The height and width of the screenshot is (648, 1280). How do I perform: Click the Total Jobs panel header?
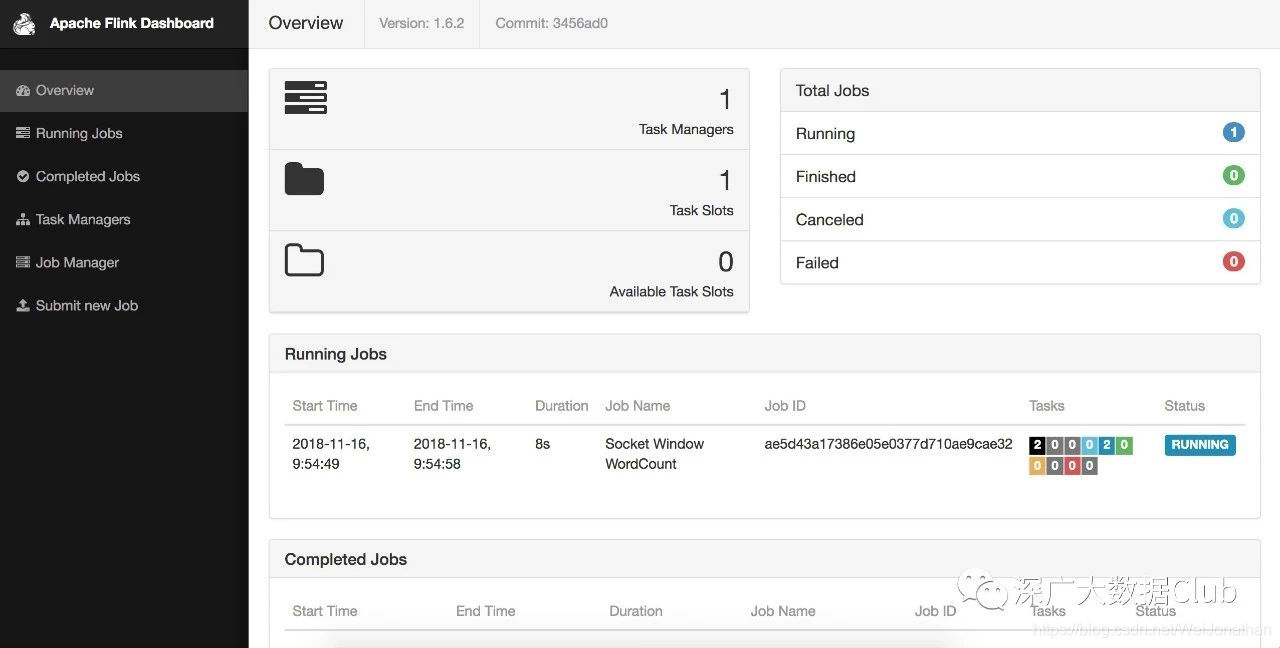pyautogui.click(x=1020, y=90)
